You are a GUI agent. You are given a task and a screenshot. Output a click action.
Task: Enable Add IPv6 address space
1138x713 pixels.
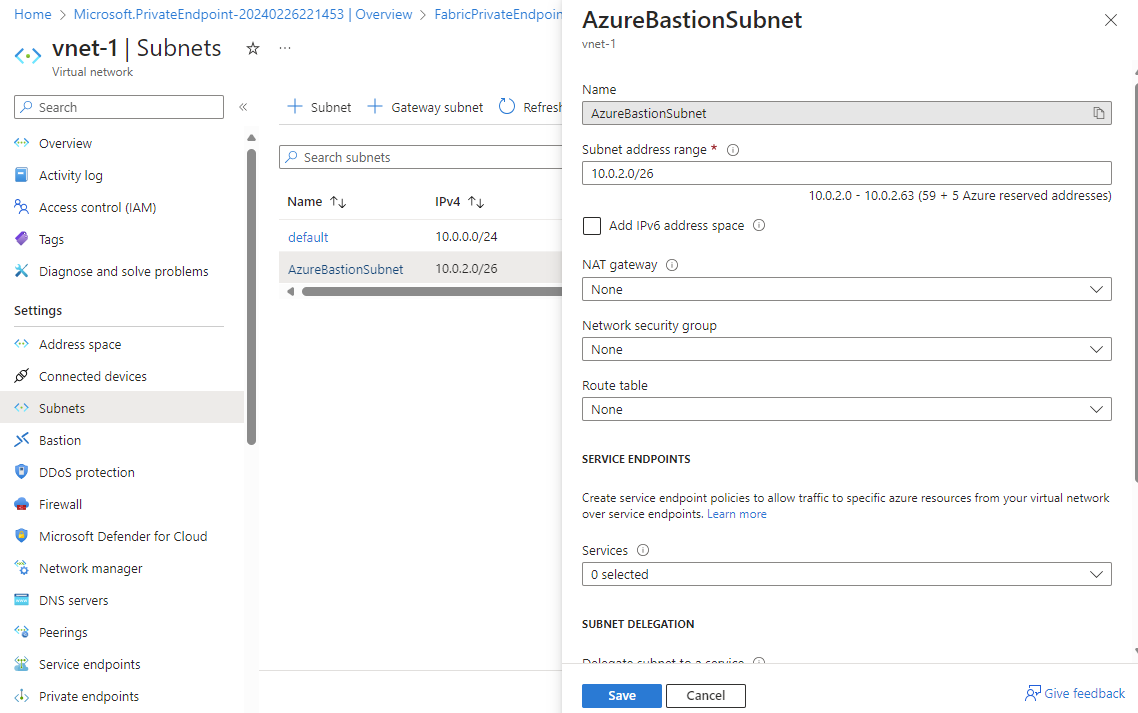[591, 225]
